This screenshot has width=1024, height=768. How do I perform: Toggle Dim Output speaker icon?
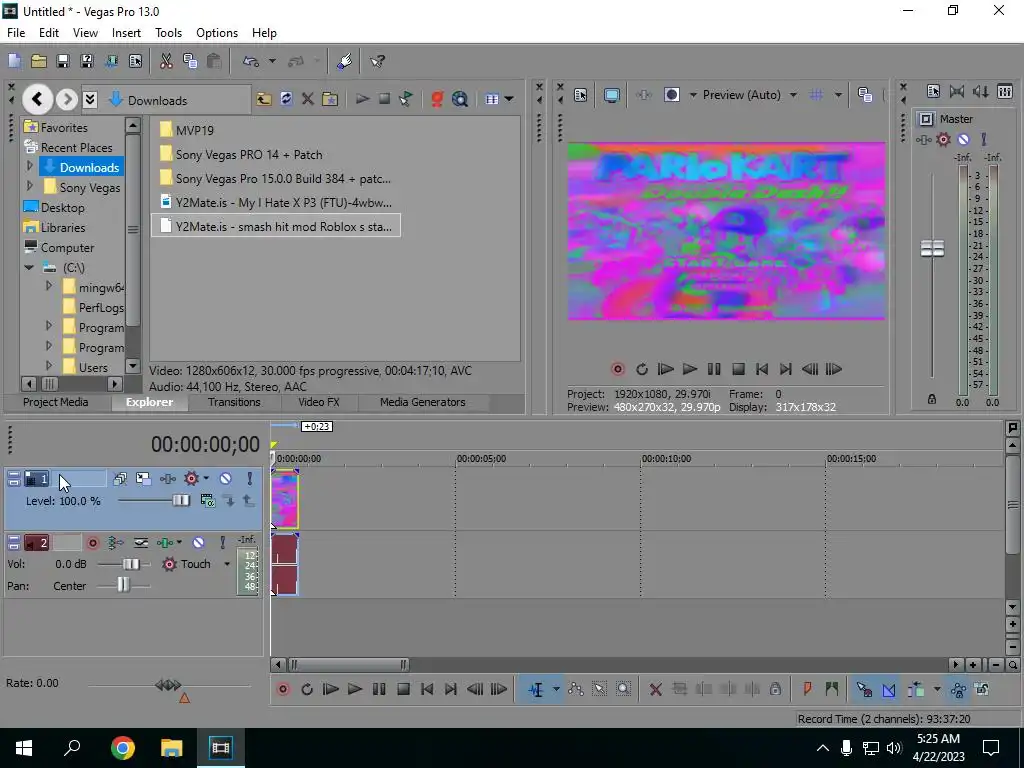(x=981, y=91)
